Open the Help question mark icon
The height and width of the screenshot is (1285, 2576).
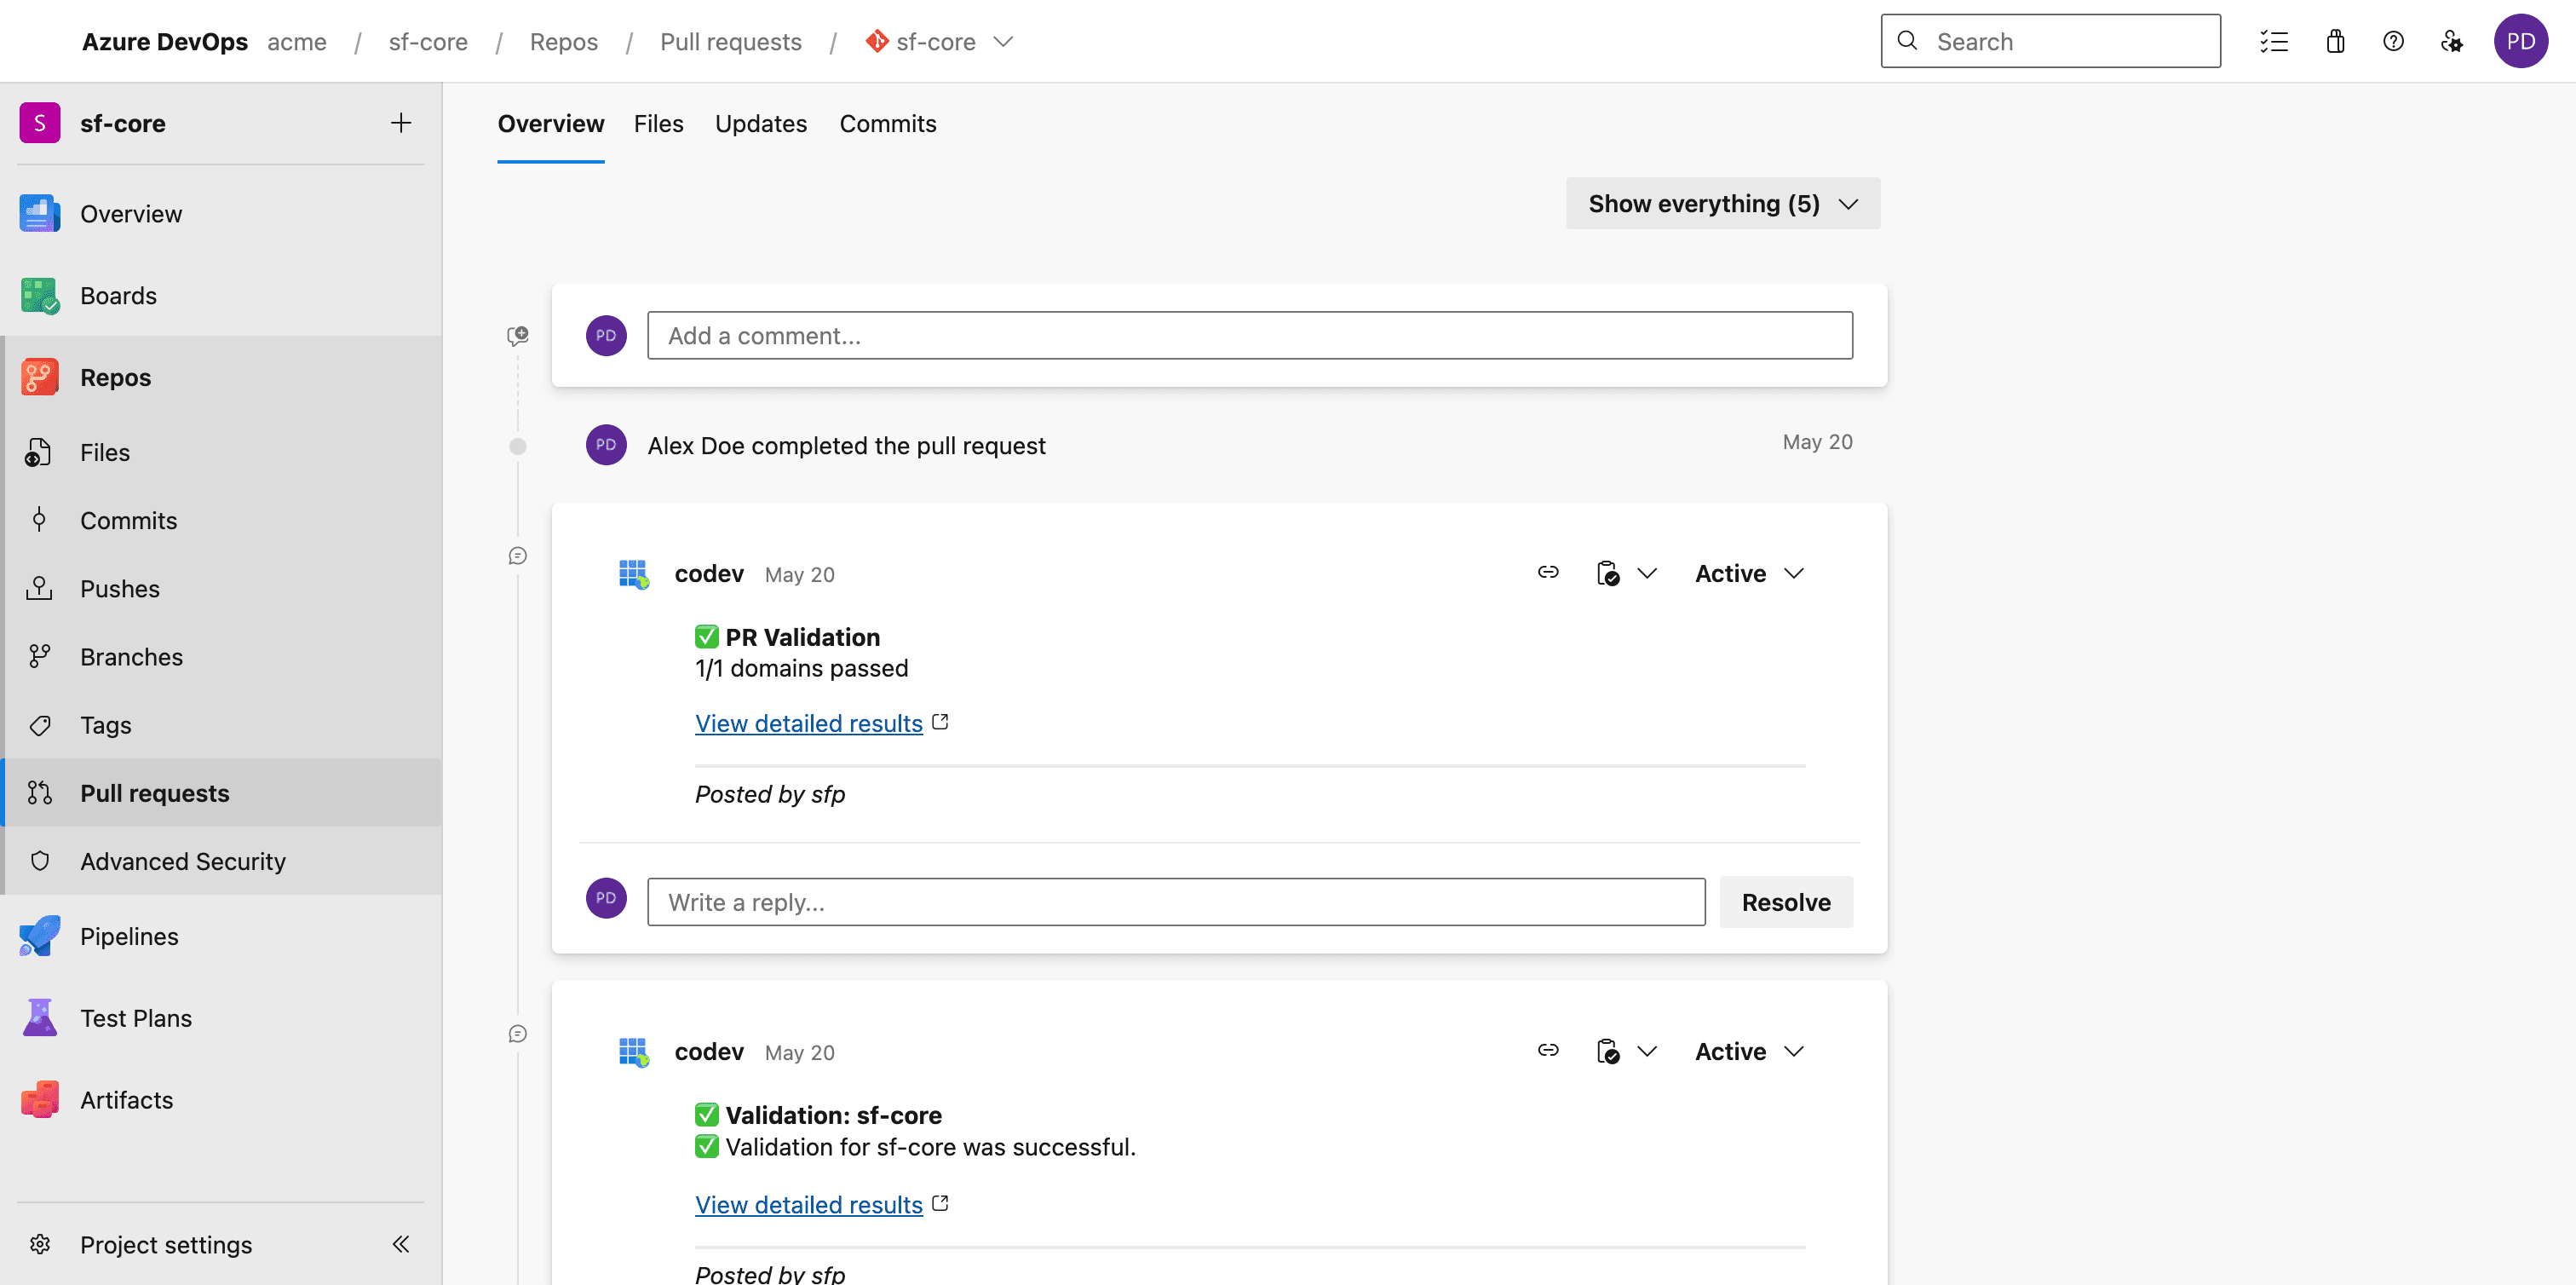(x=2393, y=41)
